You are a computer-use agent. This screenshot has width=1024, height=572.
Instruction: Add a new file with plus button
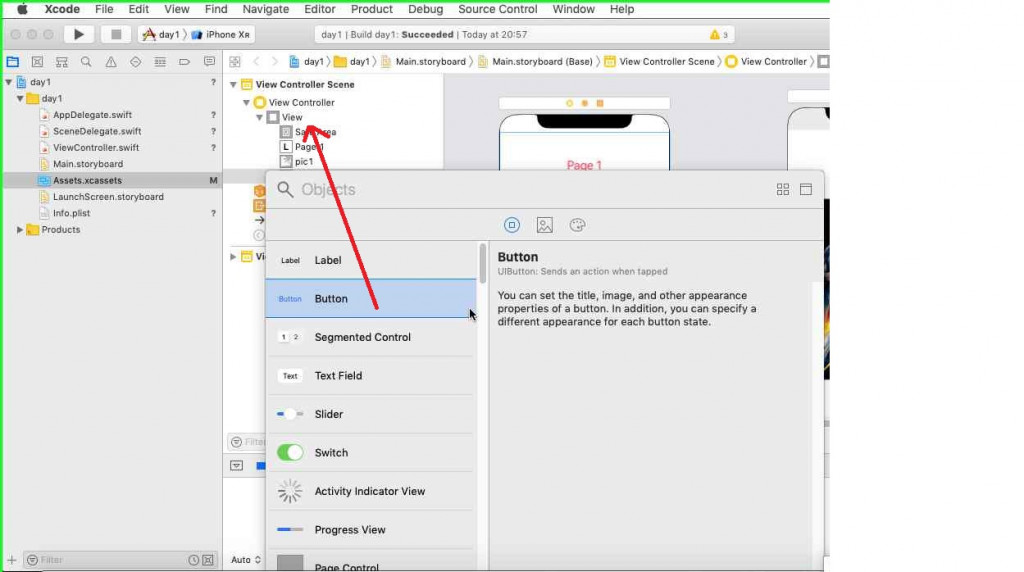(x=12, y=560)
